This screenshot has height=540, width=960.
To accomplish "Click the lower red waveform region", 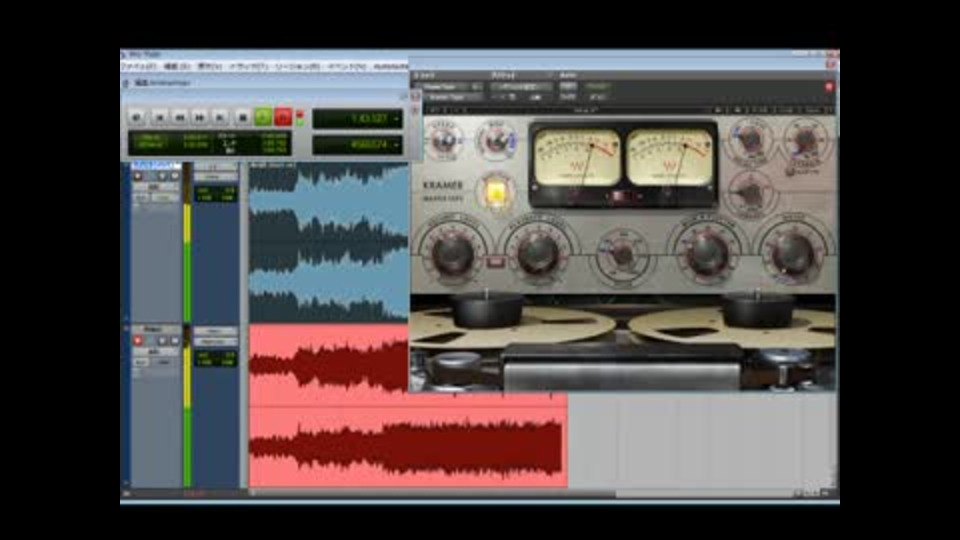I will click(408, 447).
